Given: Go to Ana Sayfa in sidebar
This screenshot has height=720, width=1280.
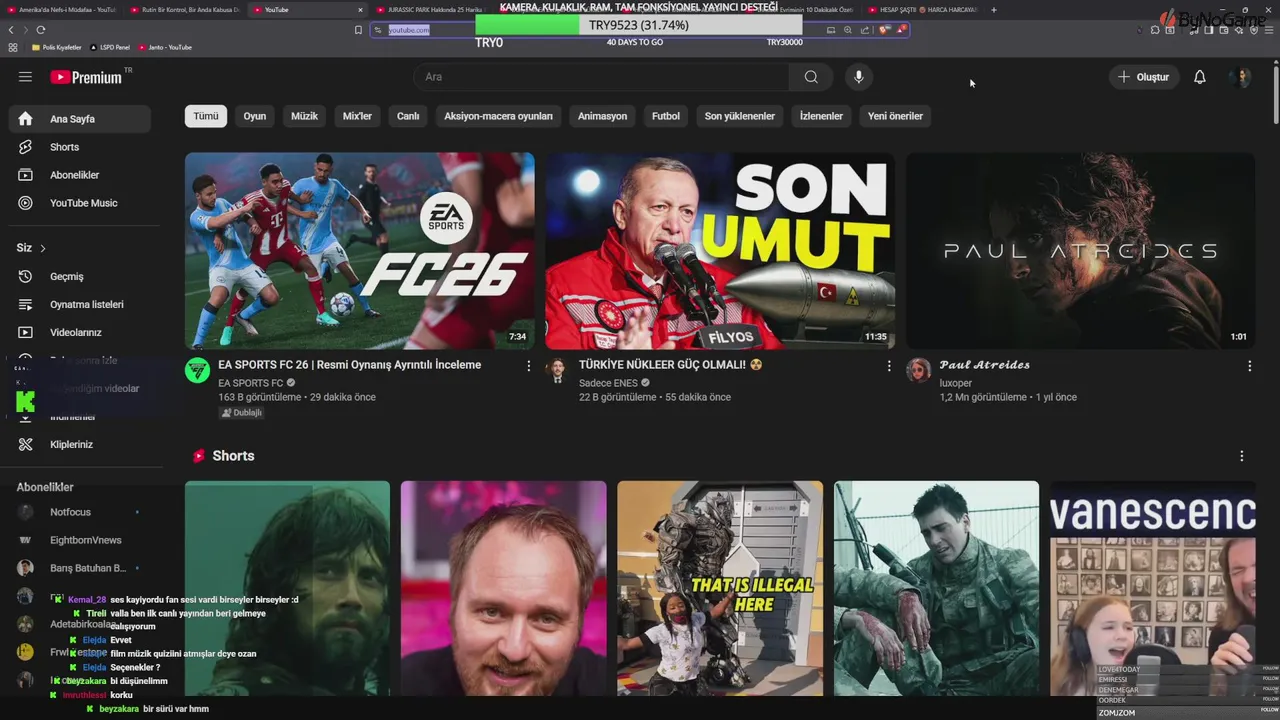Looking at the screenshot, I should pyautogui.click(x=80, y=119).
